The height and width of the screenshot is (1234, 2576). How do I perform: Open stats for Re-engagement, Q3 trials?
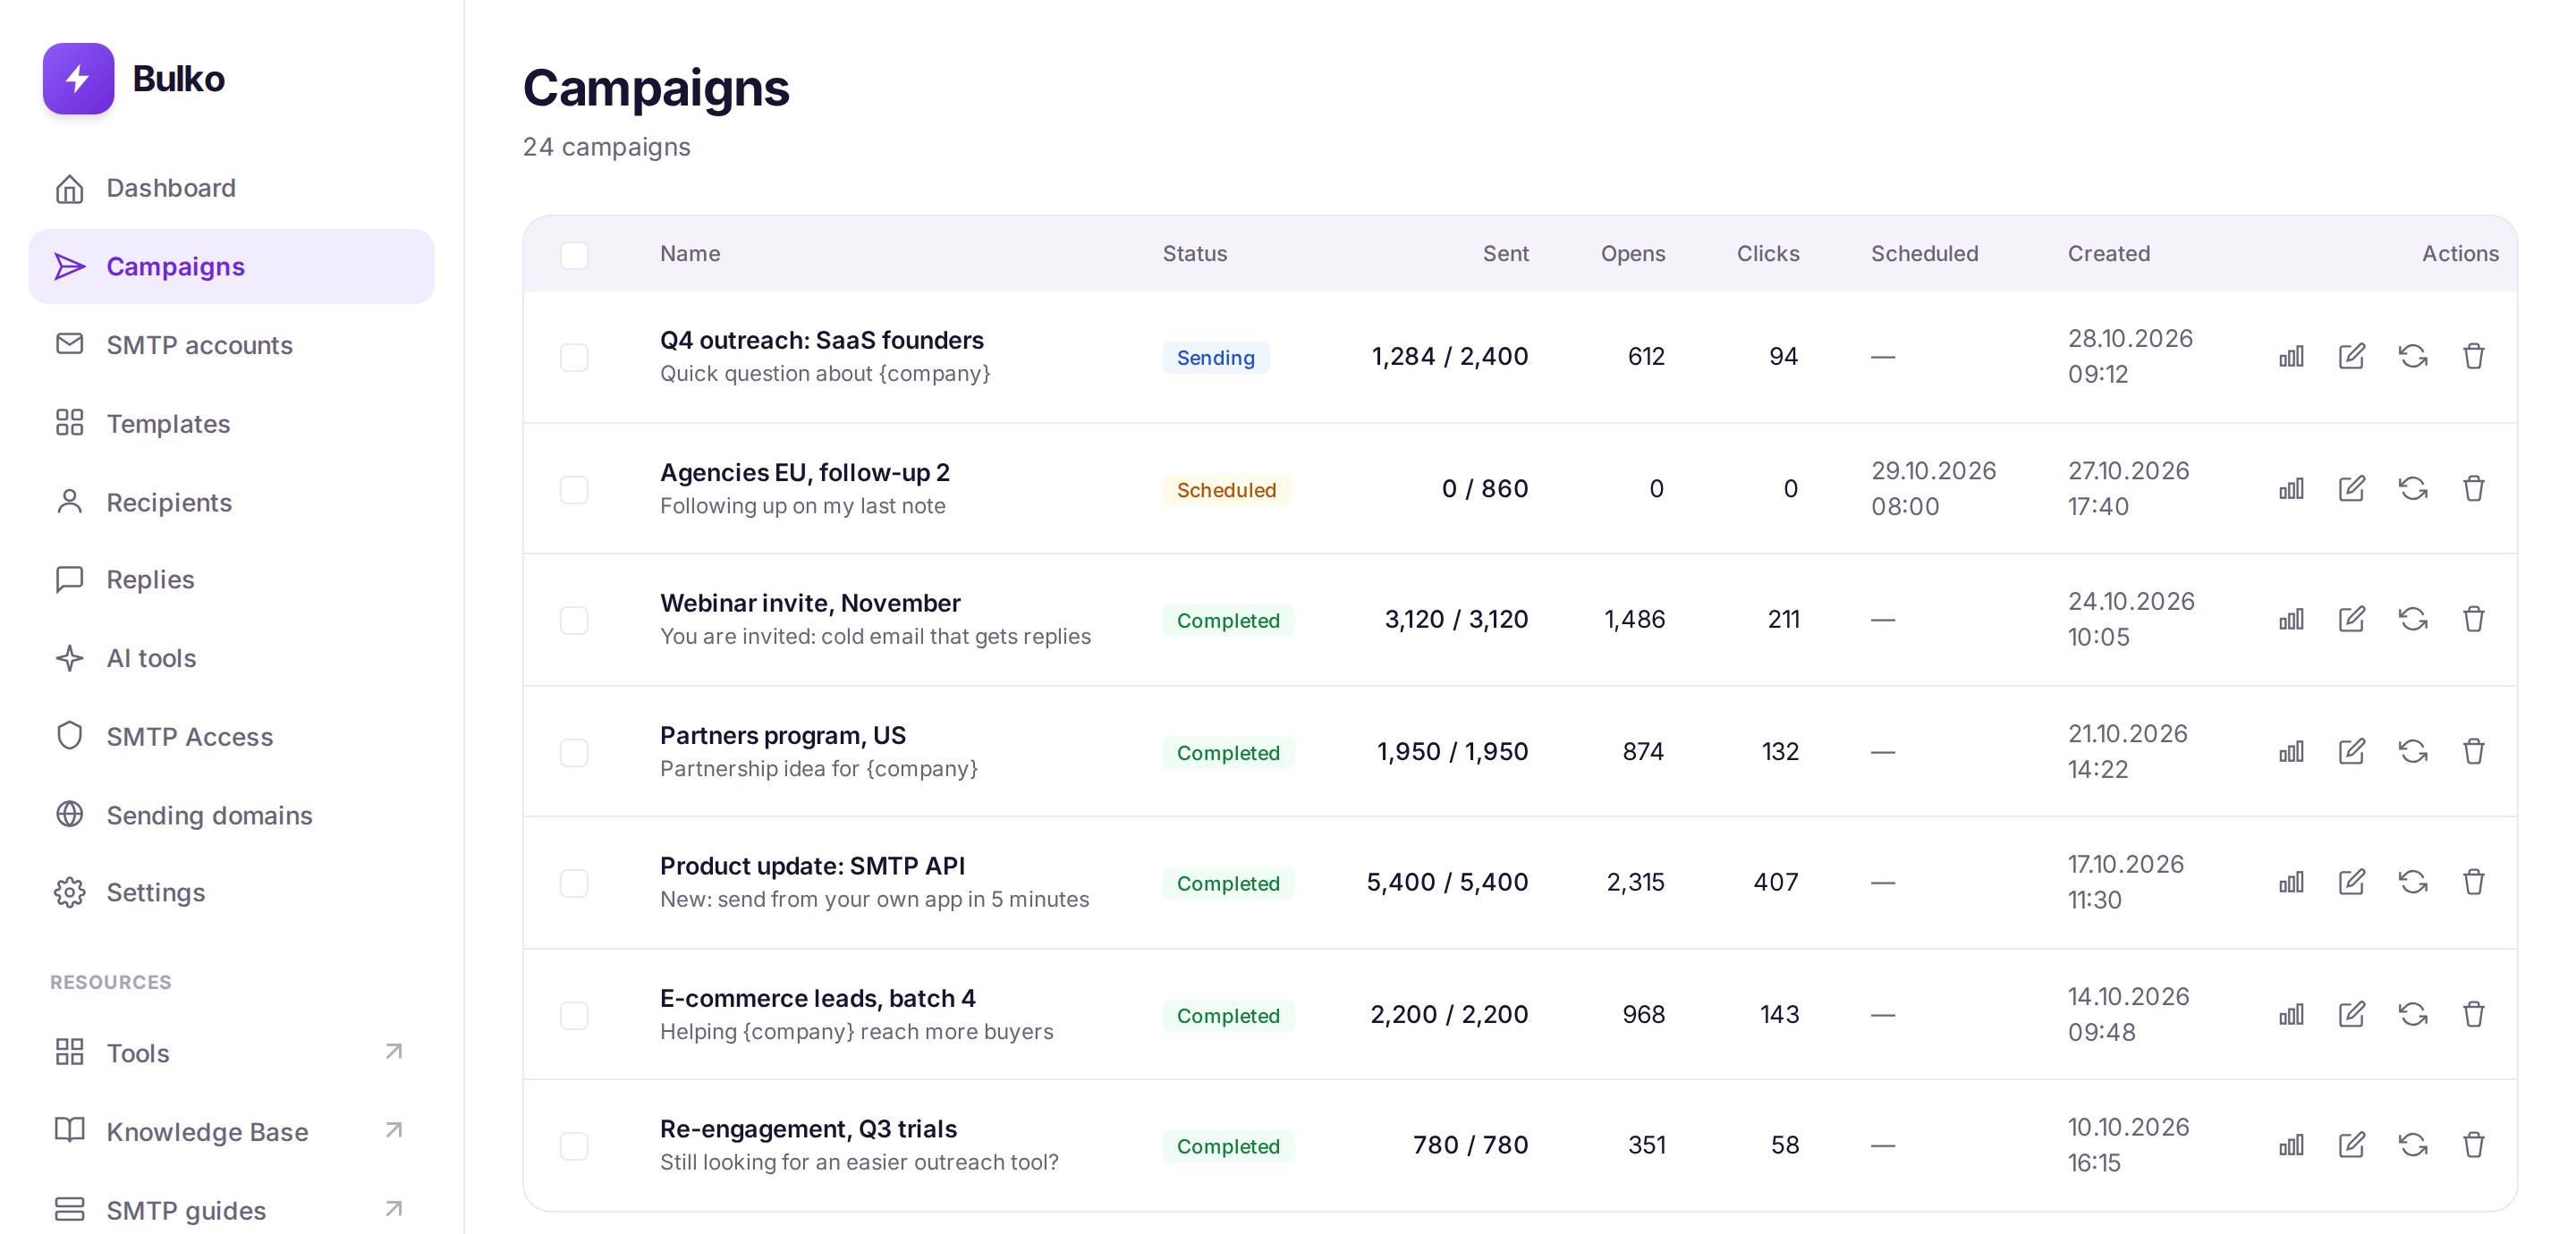[2291, 1145]
